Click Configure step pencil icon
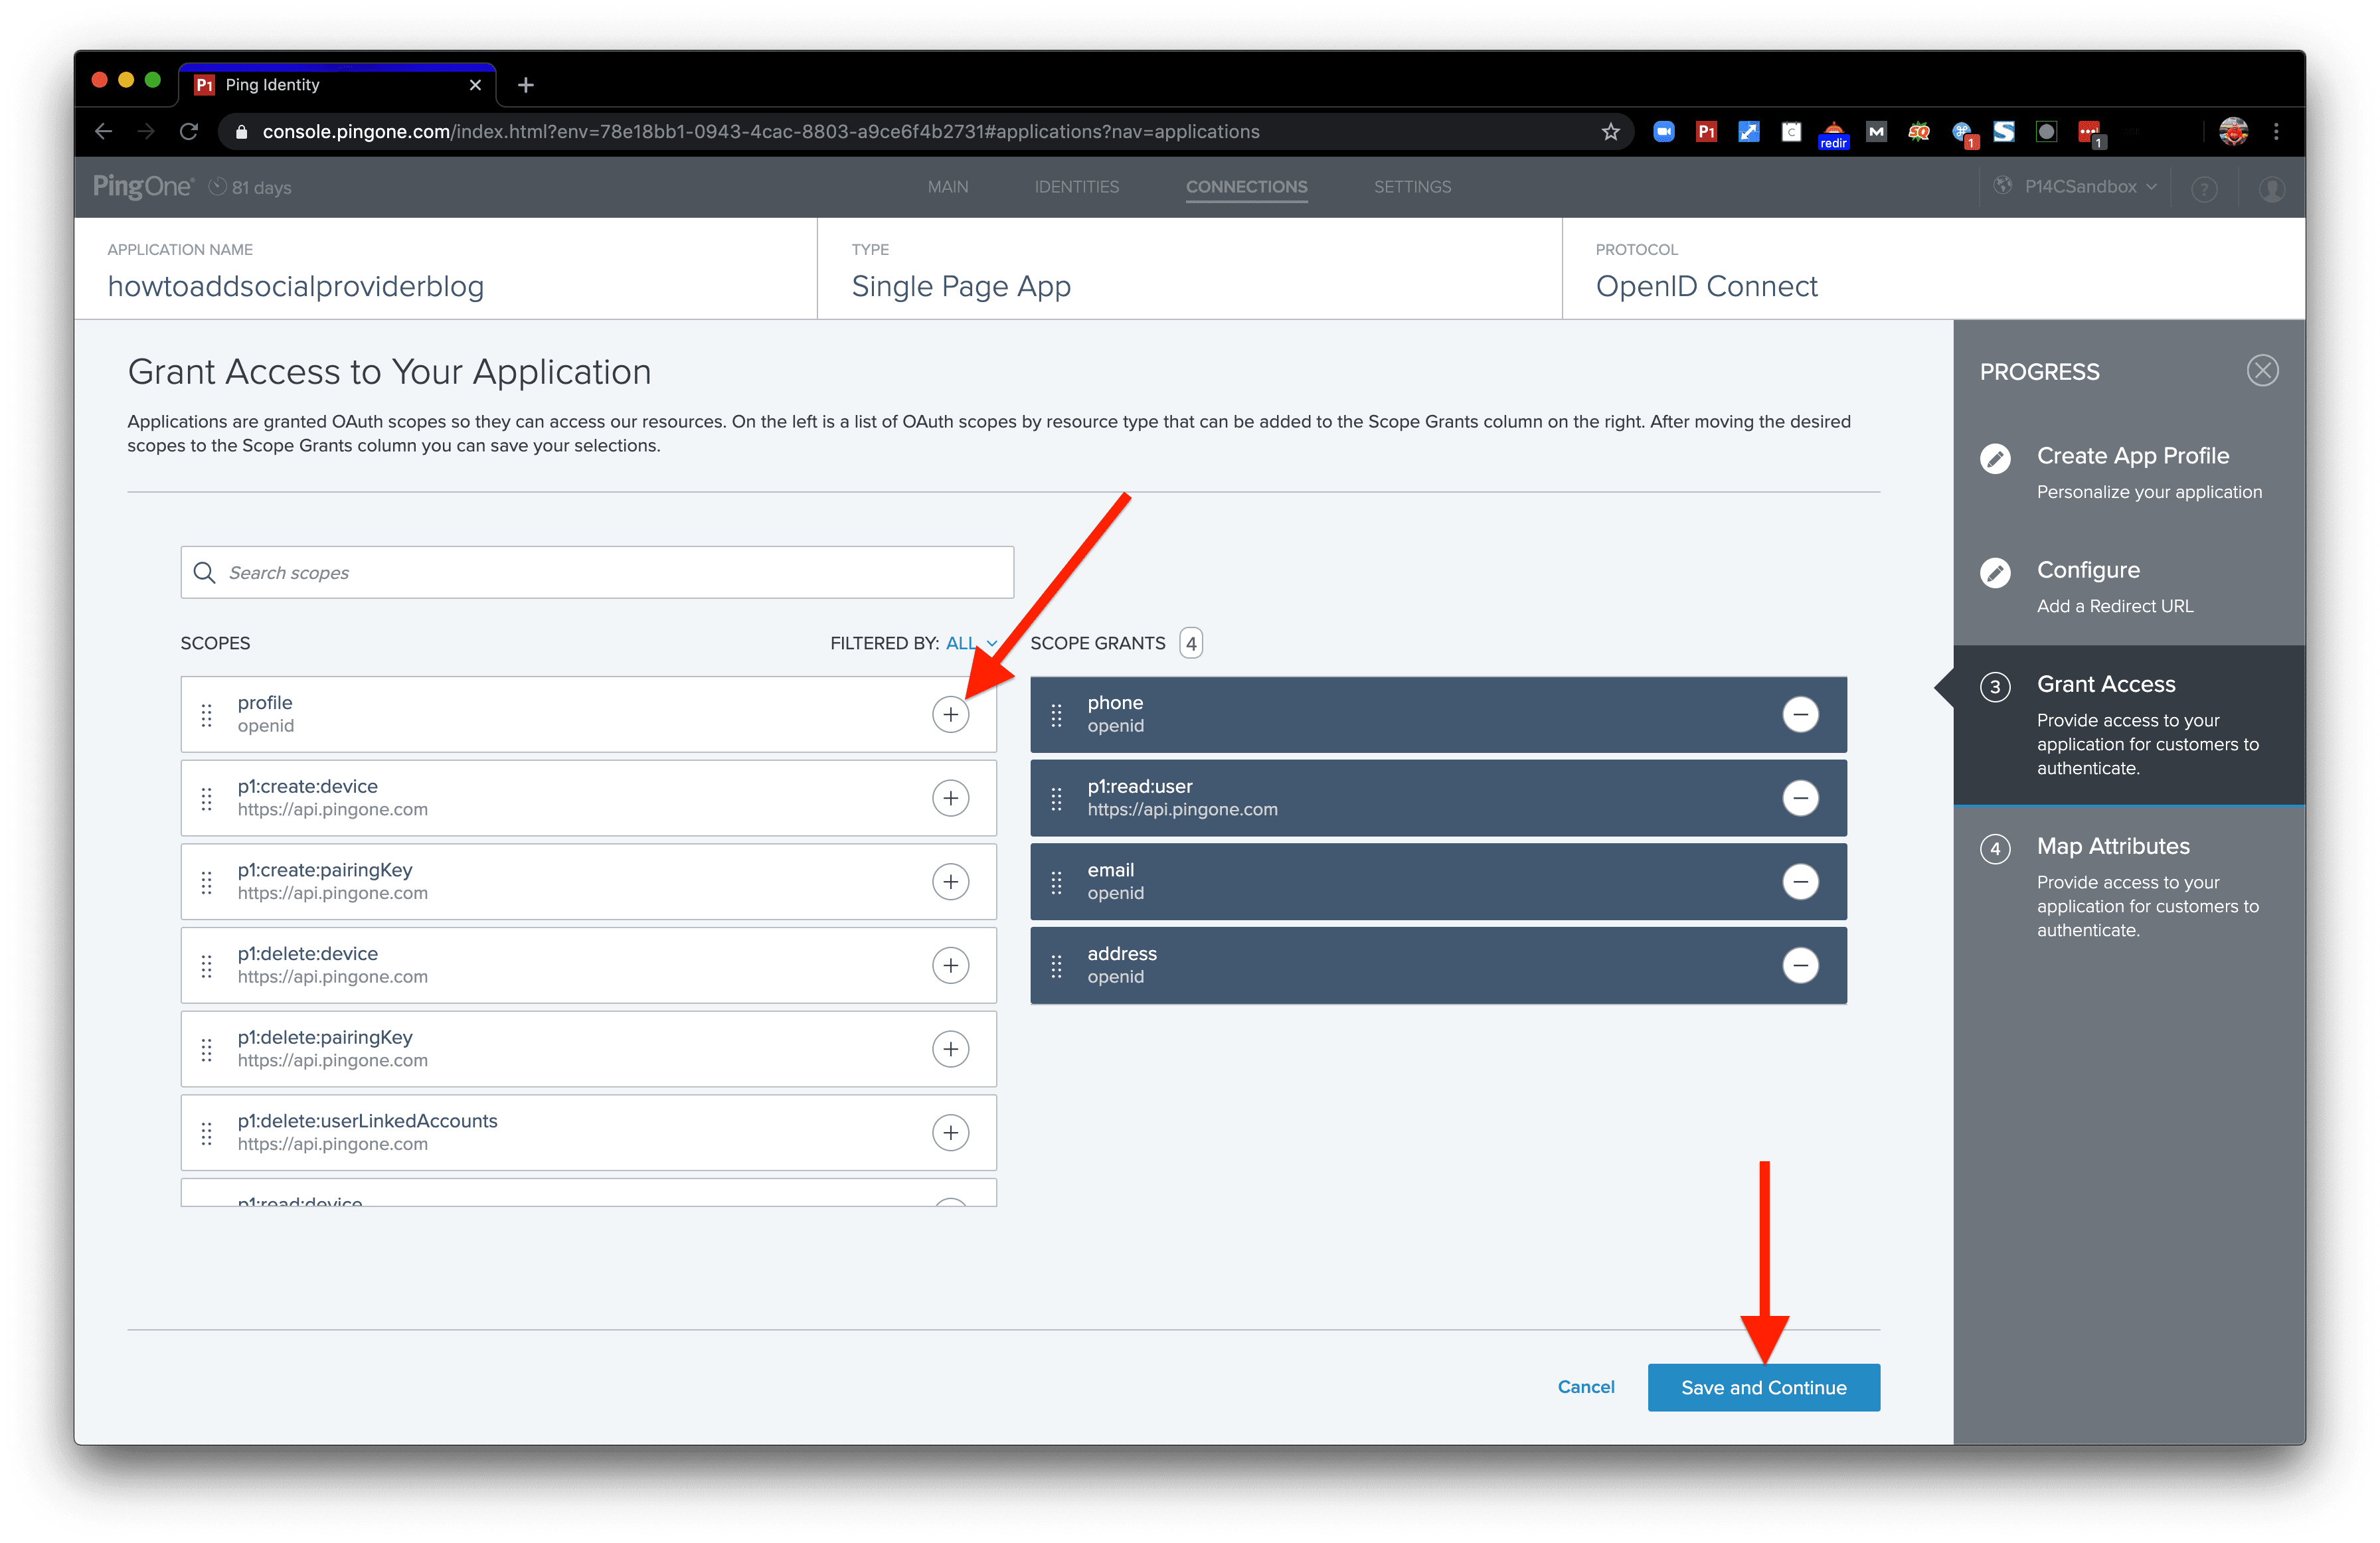2380x1543 pixels. click(1995, 572)
